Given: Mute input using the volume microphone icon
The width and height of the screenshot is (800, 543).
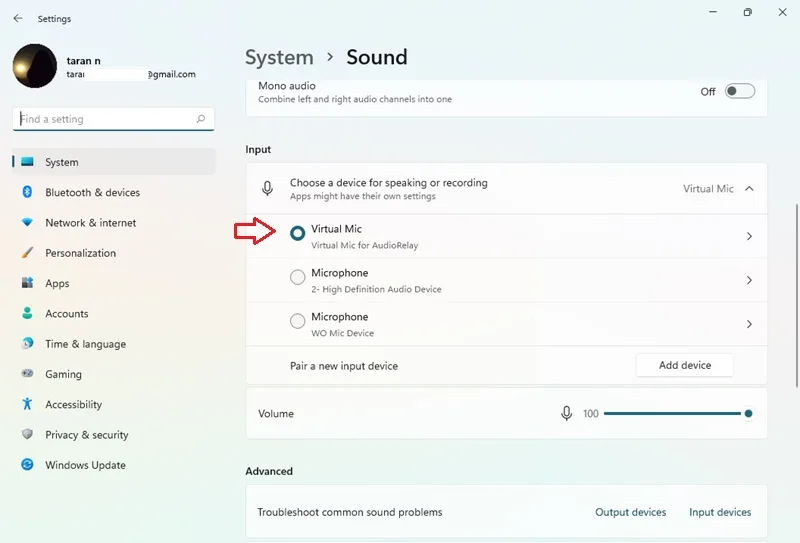Looking at the screenshot, I should (x=566, y=413).
